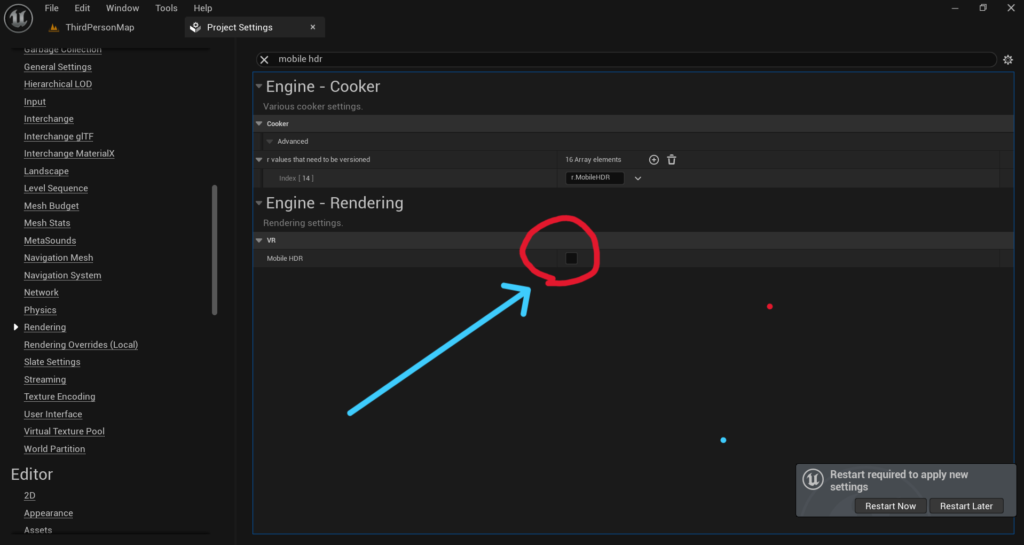This screenshot has width=1024, height=545.
Task: Open the settings gear beside the search bar
Action: 1008,59
